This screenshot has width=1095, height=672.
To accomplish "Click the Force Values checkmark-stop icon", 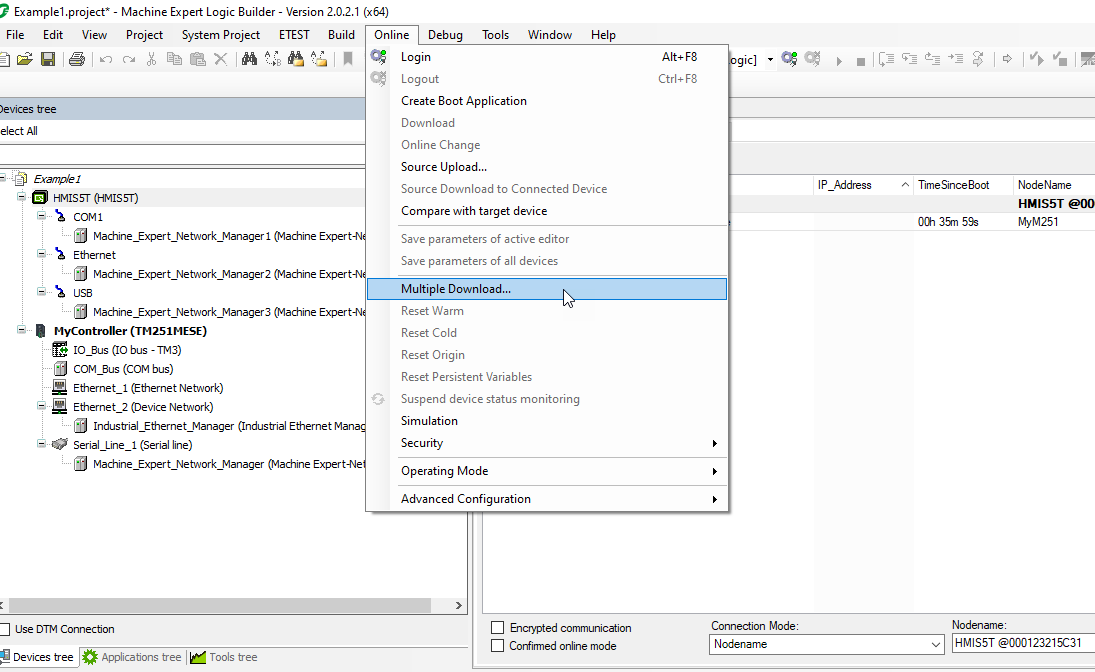I will tap(1060, 59).
